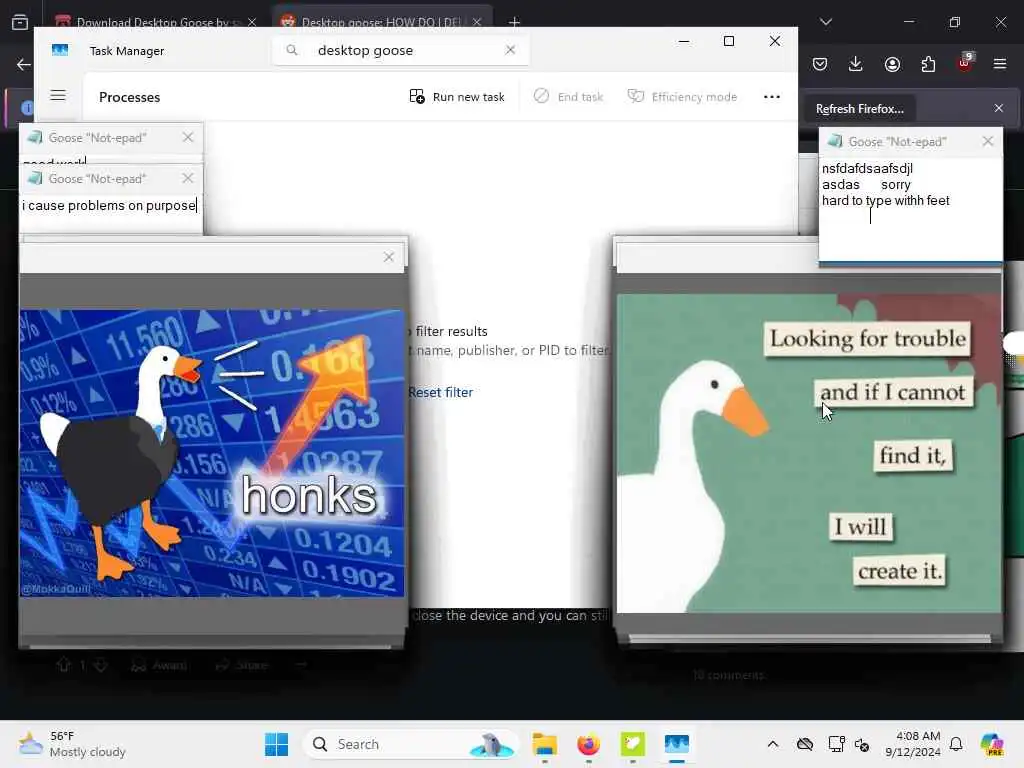Click the display network tray icon
The image size is (1024, 768).
tap(836, 744)
